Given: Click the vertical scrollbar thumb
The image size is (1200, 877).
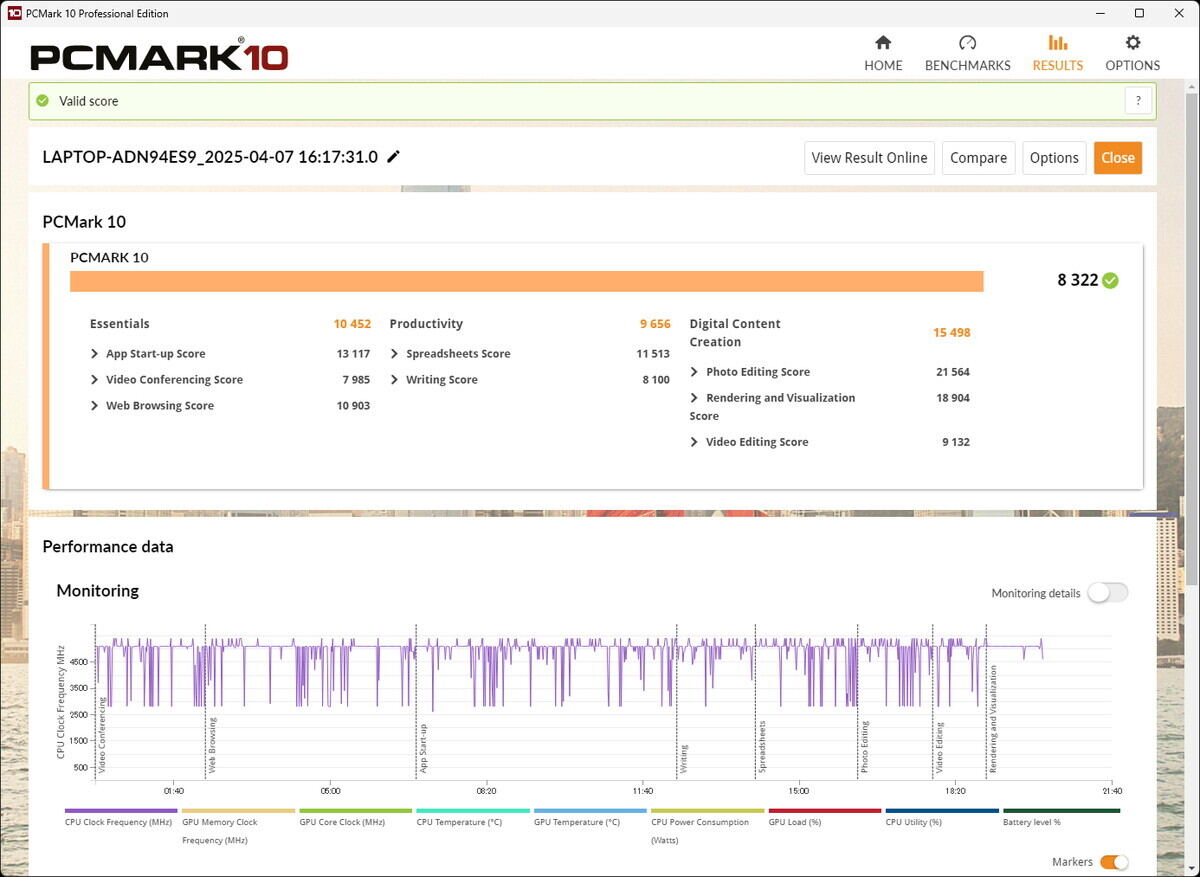Looking at the screenshot, I should 1191,340.
